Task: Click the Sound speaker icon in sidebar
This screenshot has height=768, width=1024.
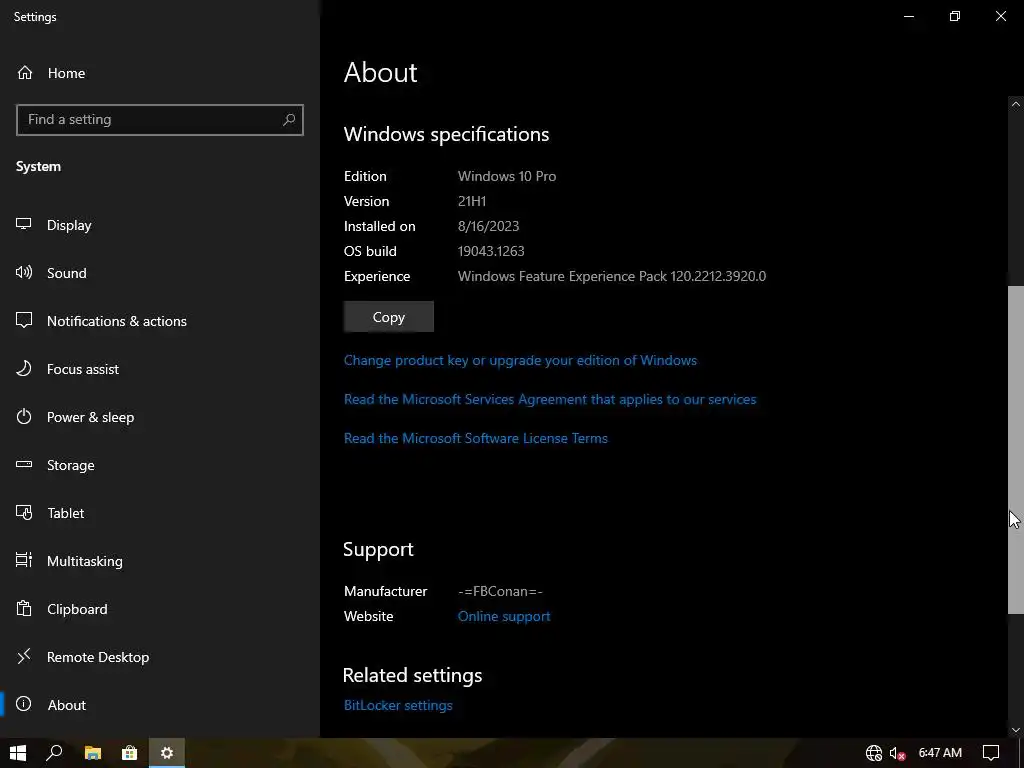Action: pyautogui.click(x=24, y=272)
